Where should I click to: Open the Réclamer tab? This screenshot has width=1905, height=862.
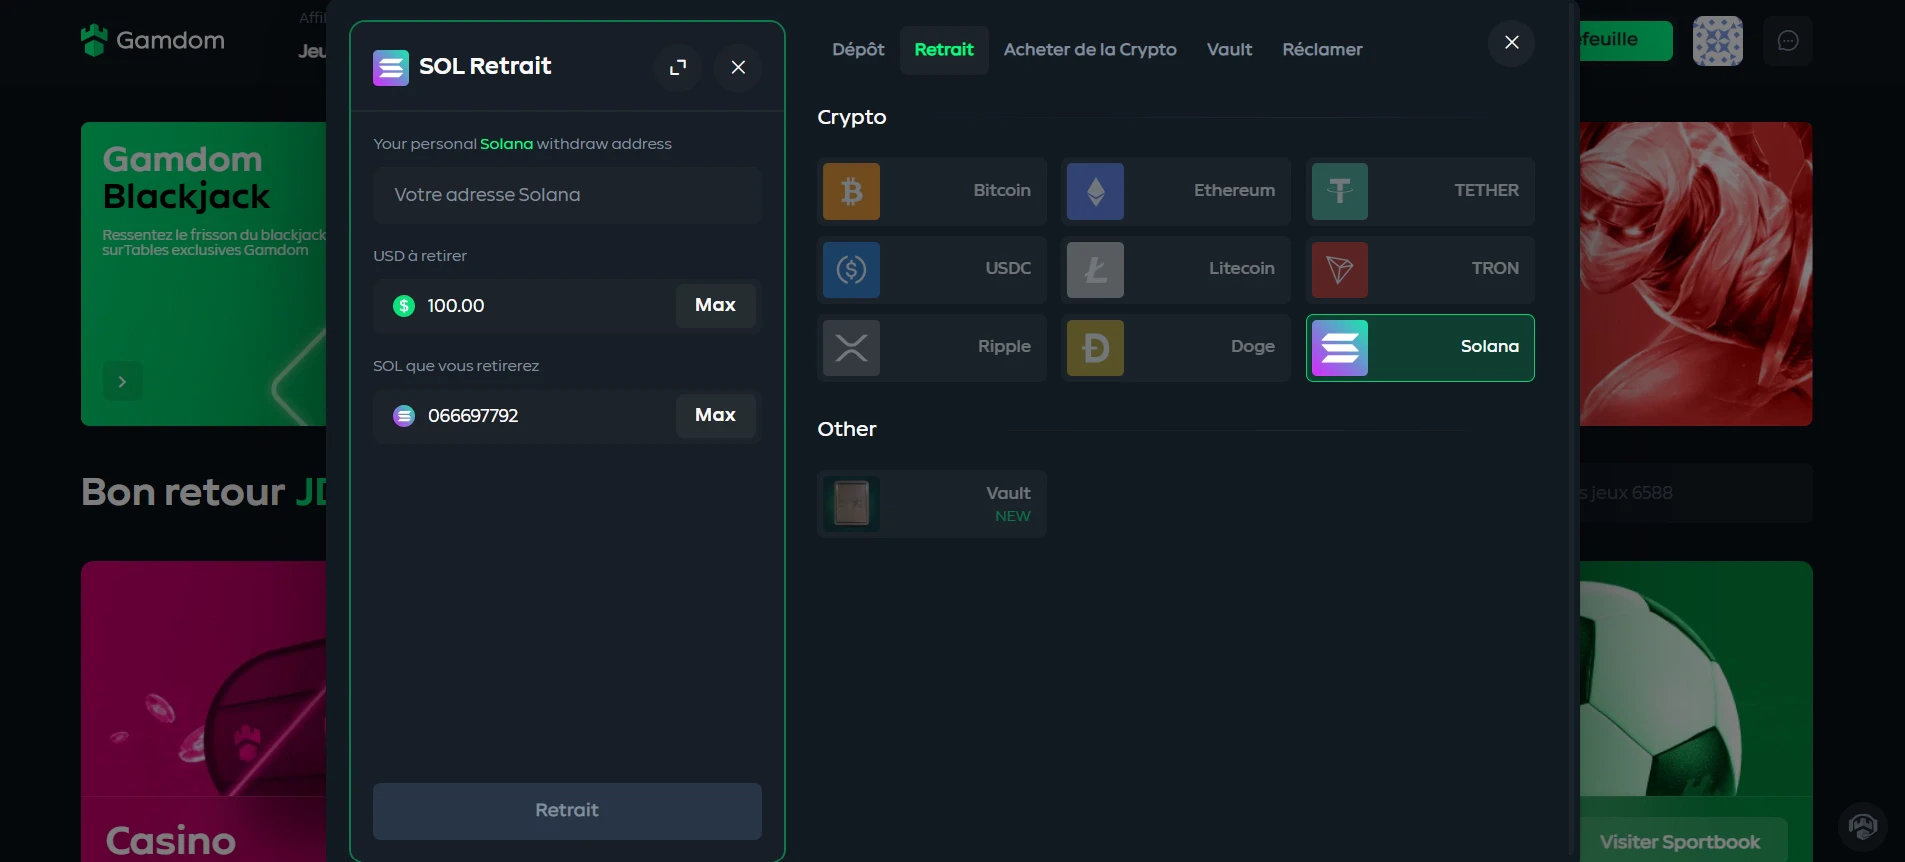click(1322, 49)
